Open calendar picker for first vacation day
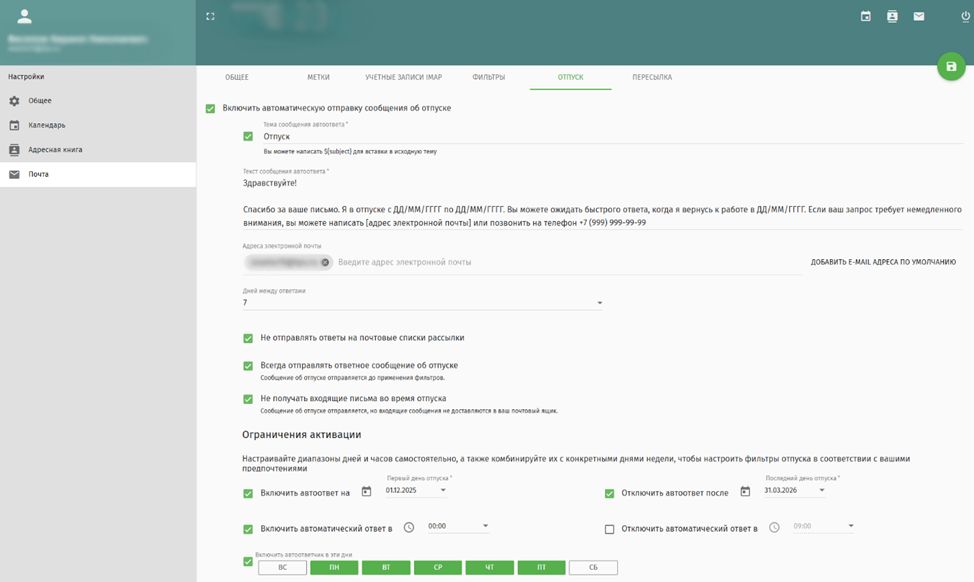This screenshot has width=974, height=582. click(x=366, y=491)
